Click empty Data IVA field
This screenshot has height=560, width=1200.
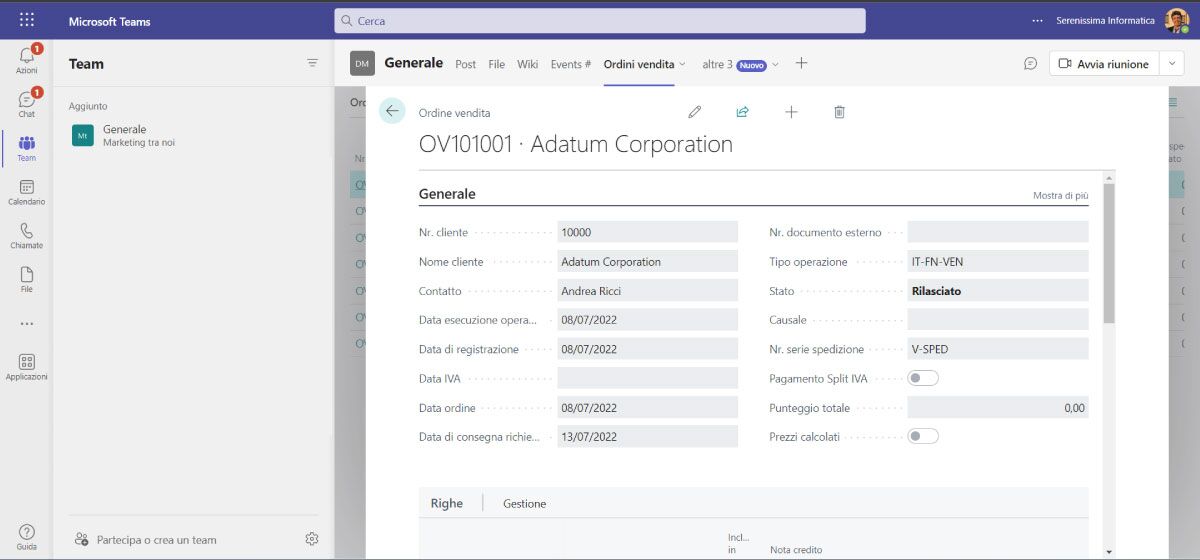pyautogui.click(x=647, y=378)
